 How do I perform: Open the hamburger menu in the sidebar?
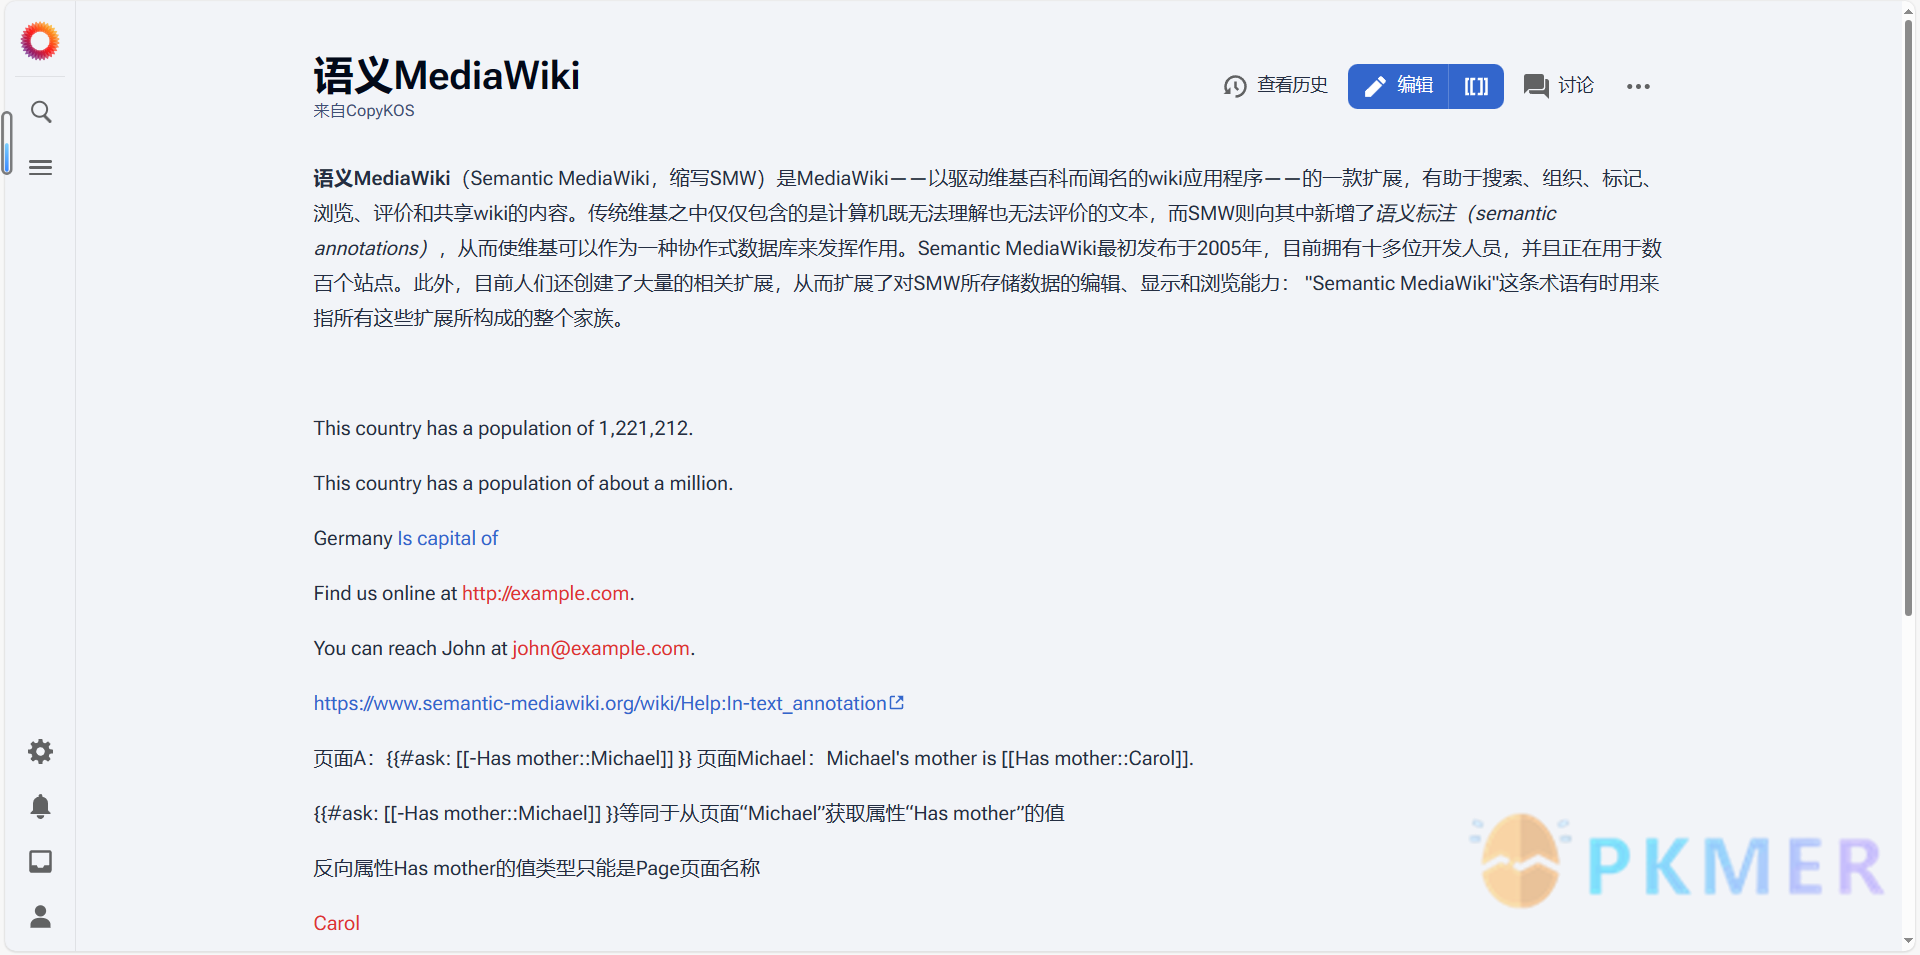[41, 167]
